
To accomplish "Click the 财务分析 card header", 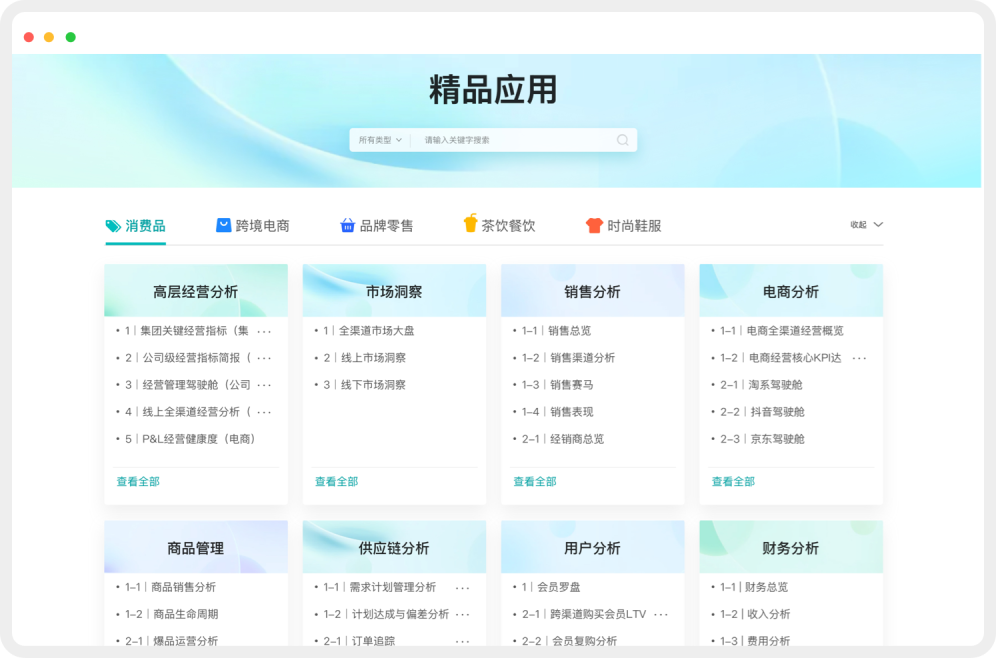I will tap(790, 548).
